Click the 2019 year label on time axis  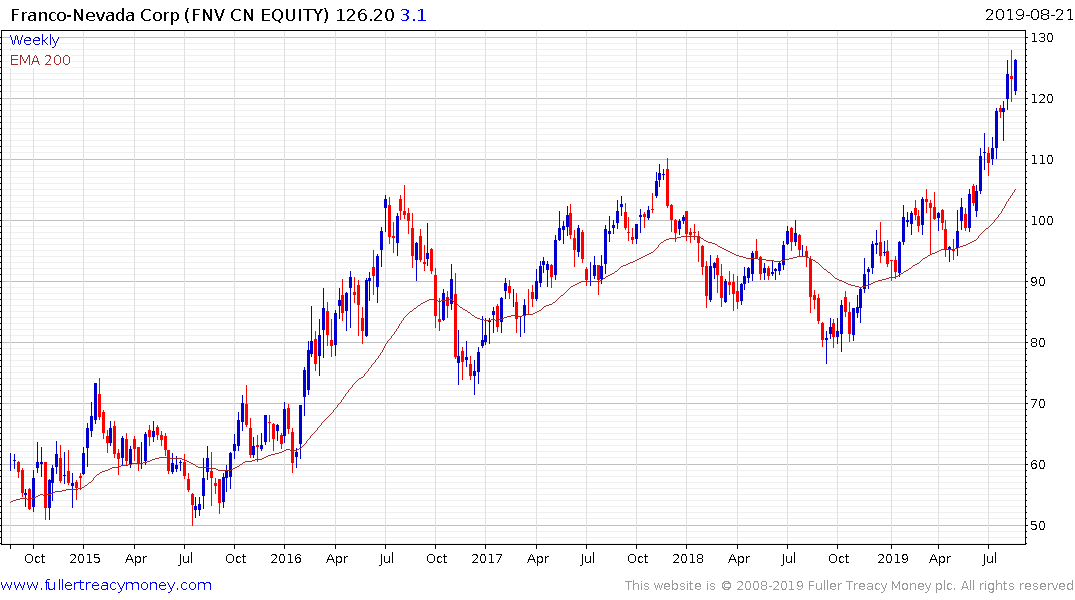(x=893, y=558)
